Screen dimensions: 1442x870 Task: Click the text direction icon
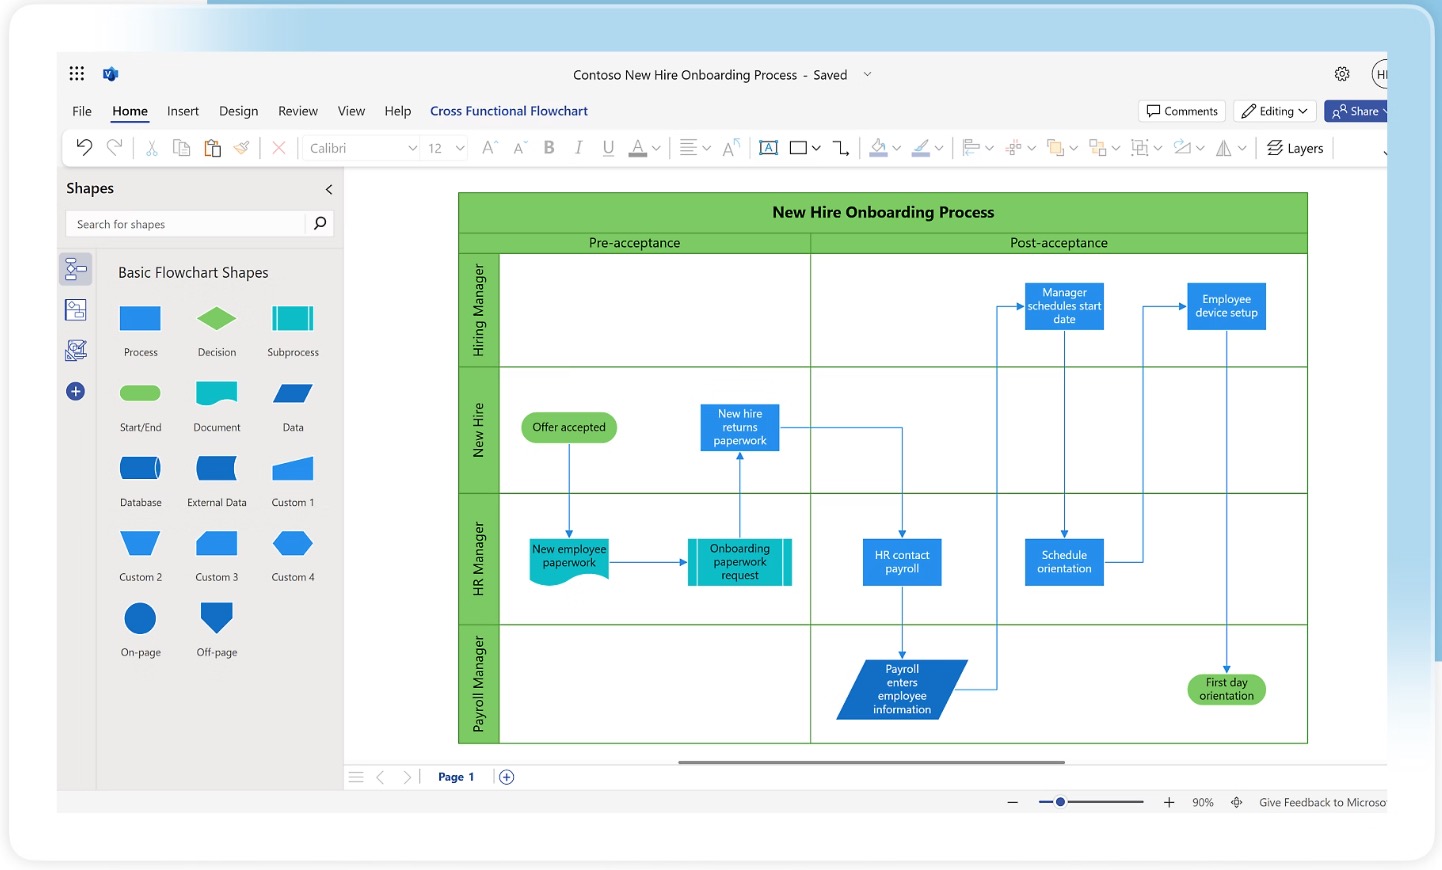pyautogui.click(x=732, y=148)
